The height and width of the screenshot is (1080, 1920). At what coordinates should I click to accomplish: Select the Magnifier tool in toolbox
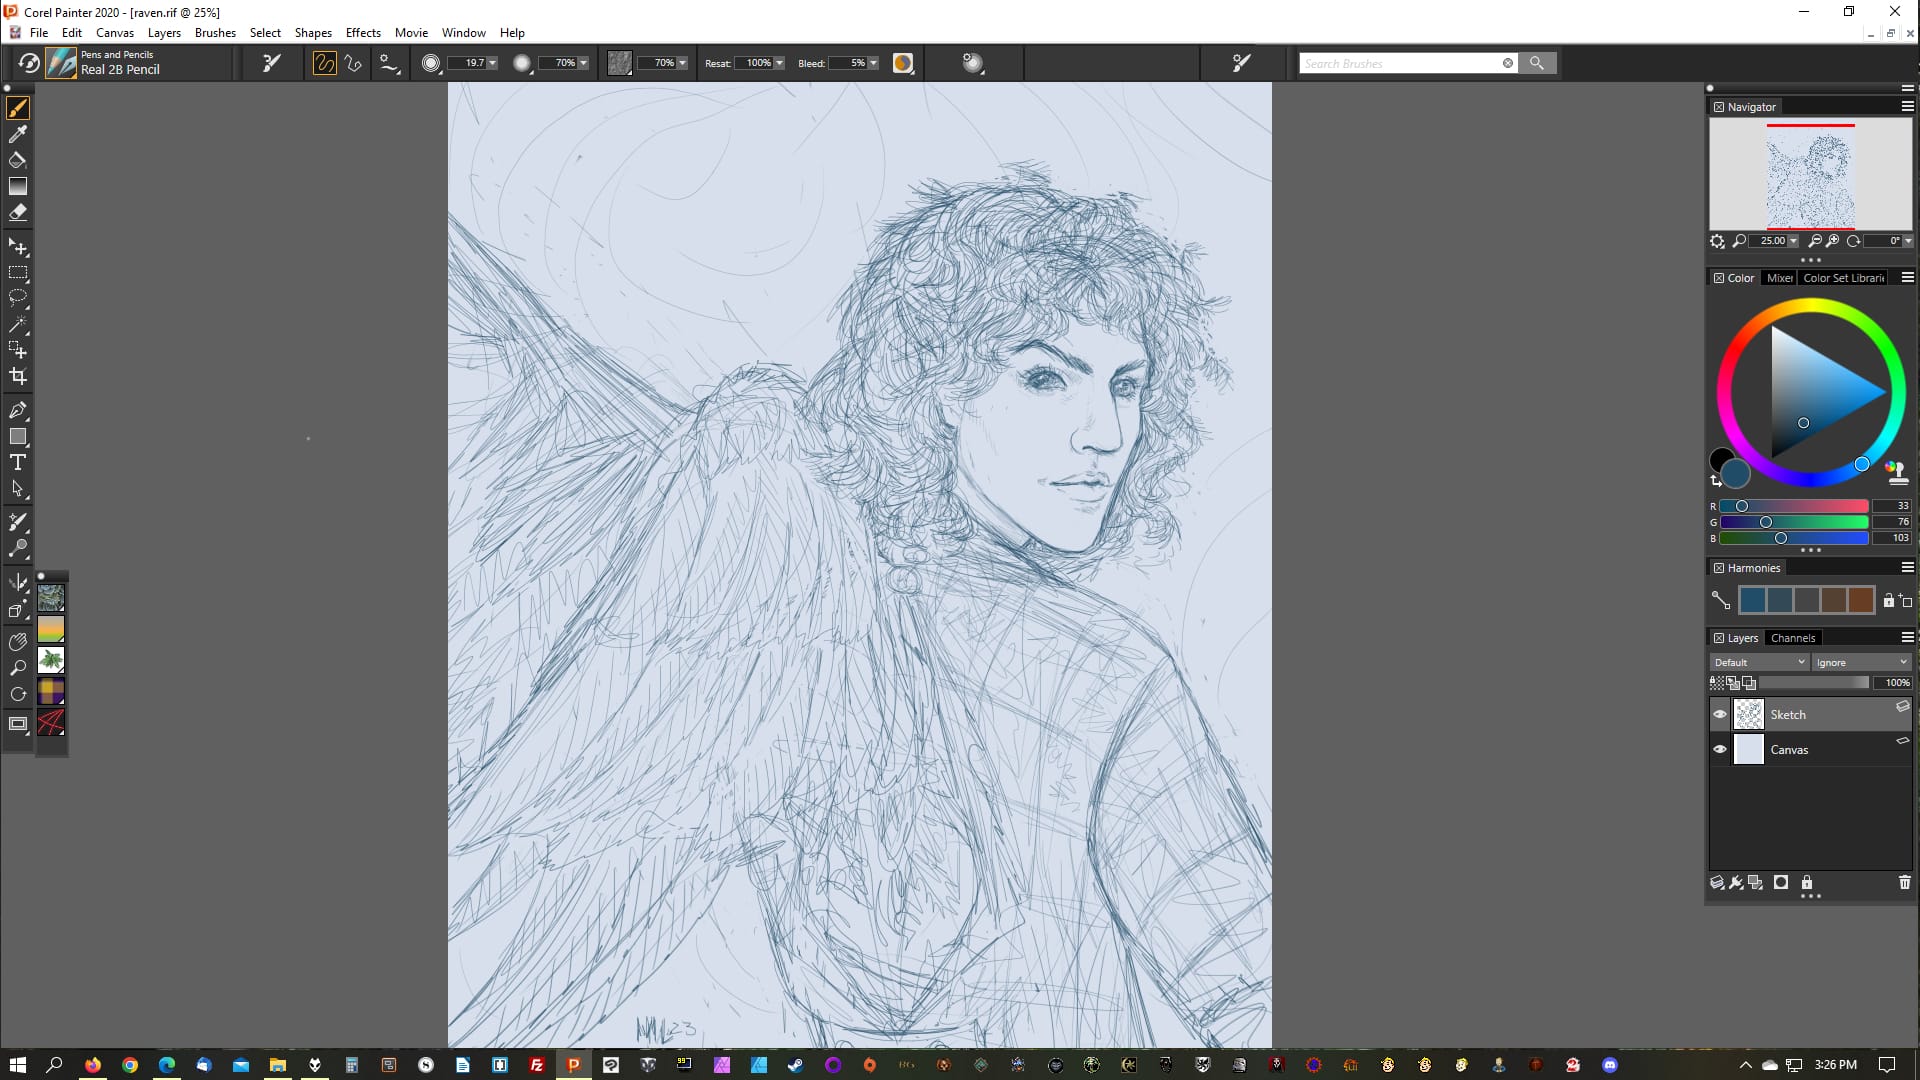pos(18,668)
